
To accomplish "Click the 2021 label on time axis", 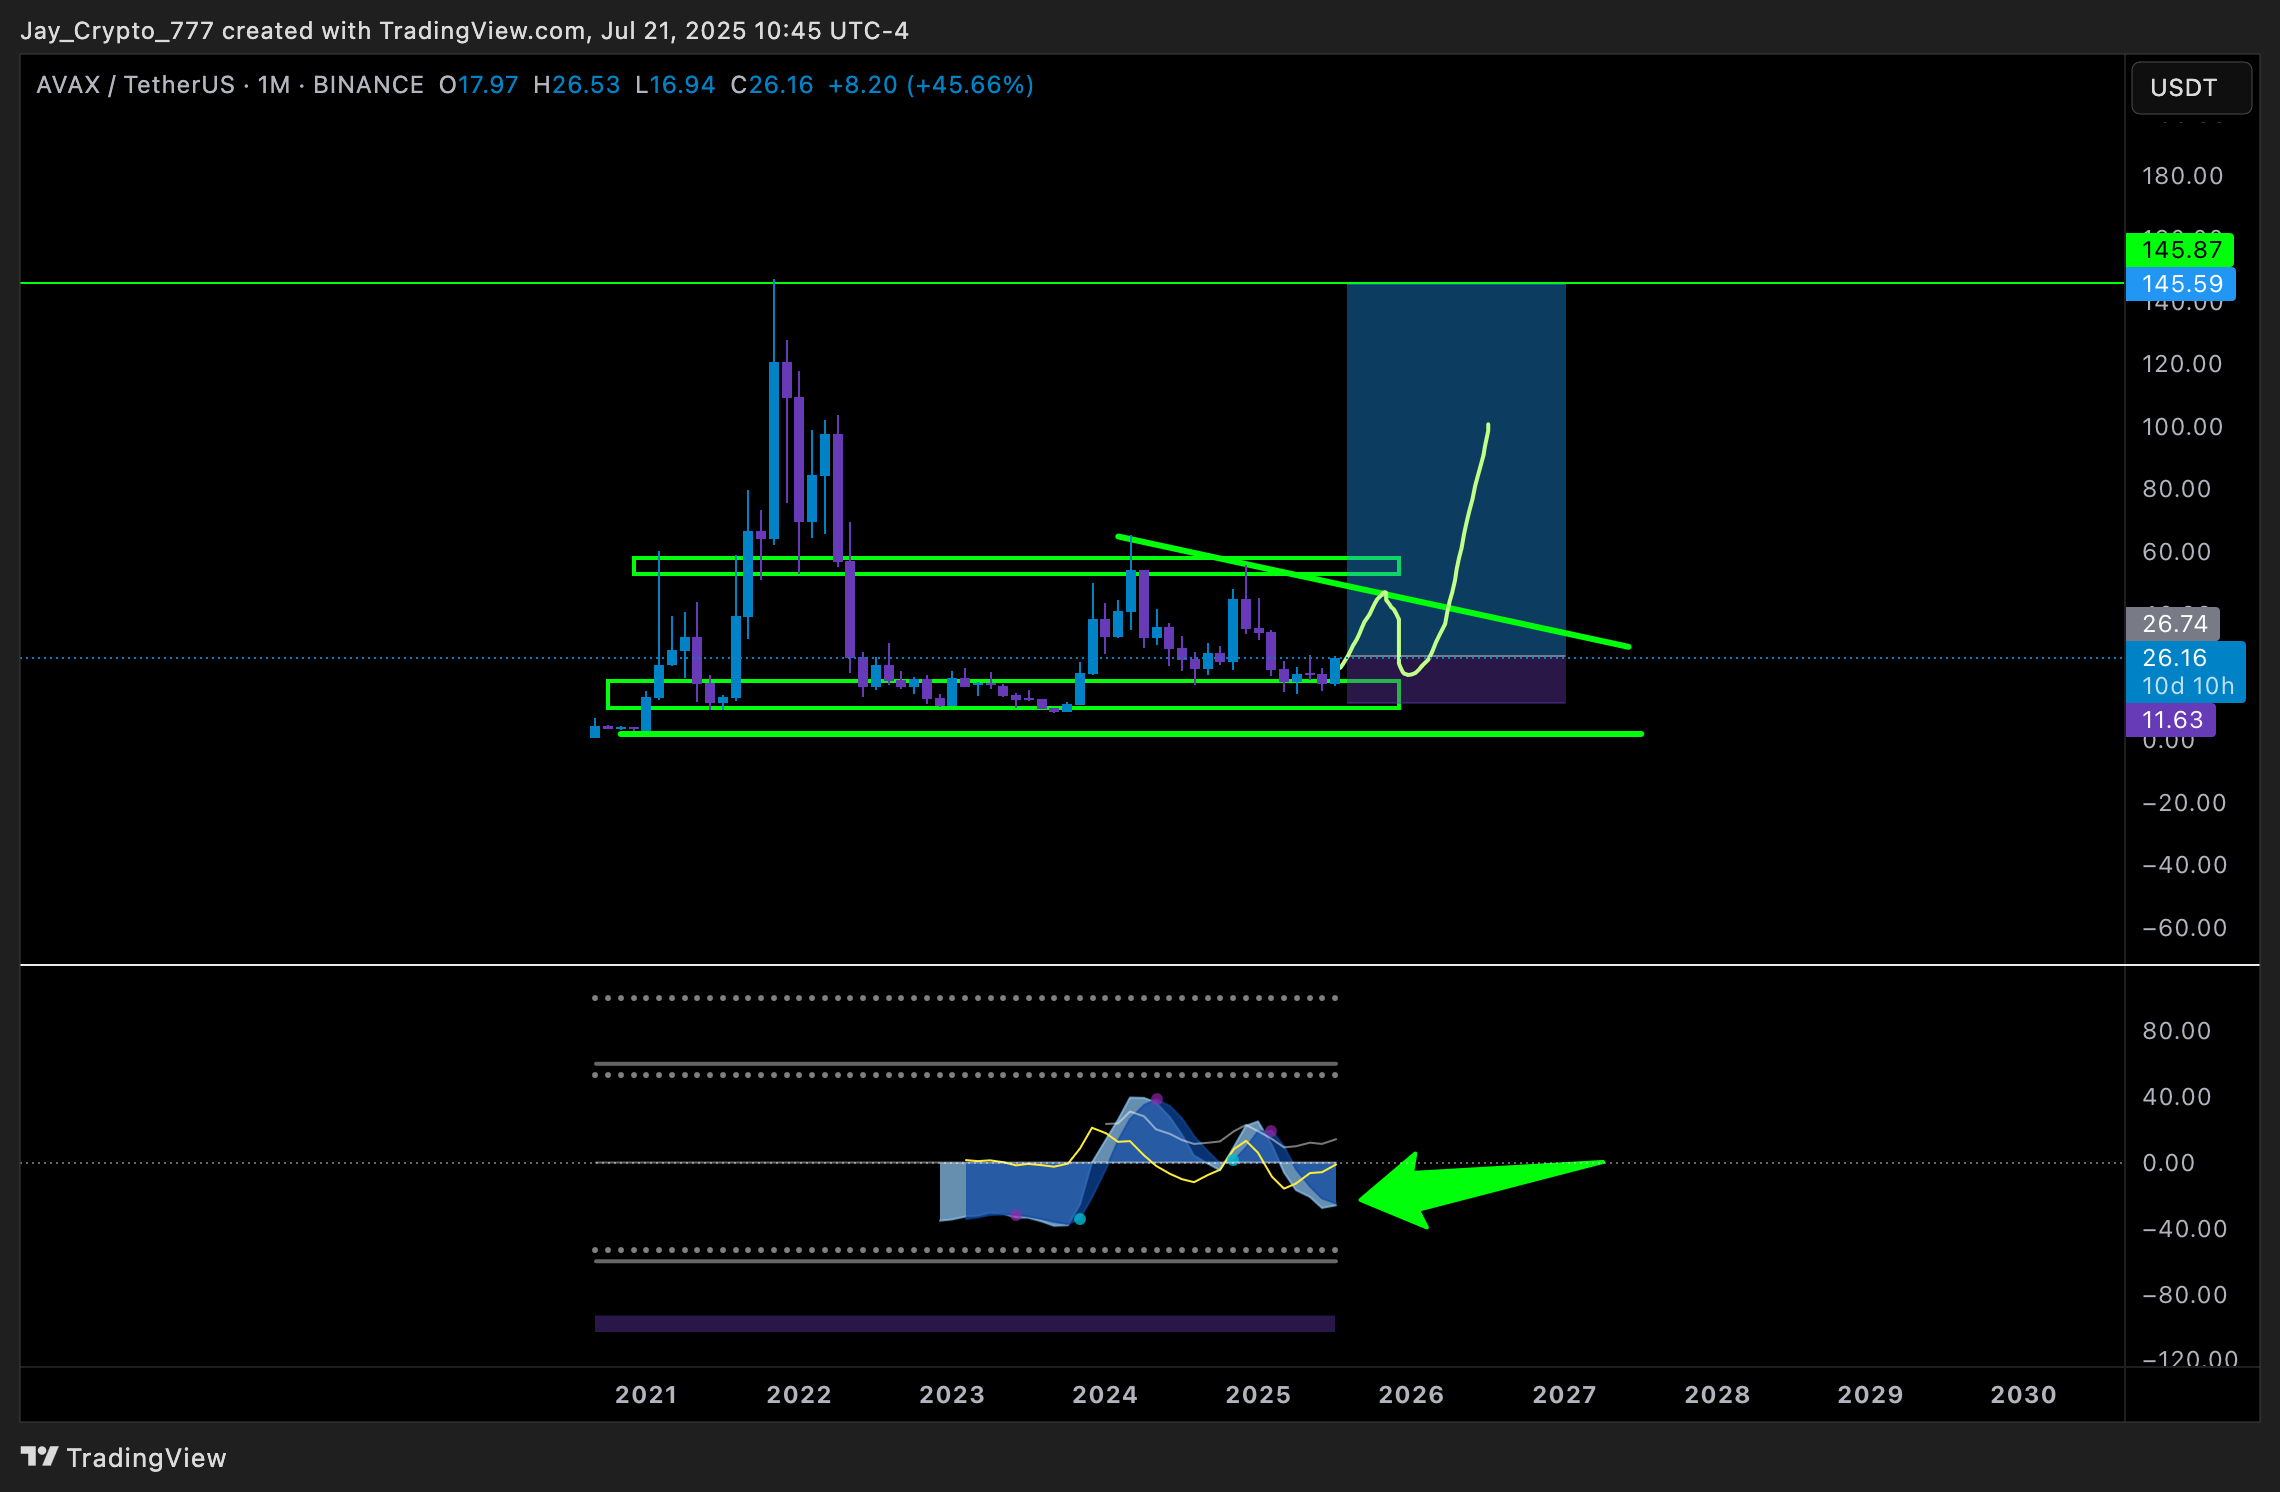I will 645,1394.
